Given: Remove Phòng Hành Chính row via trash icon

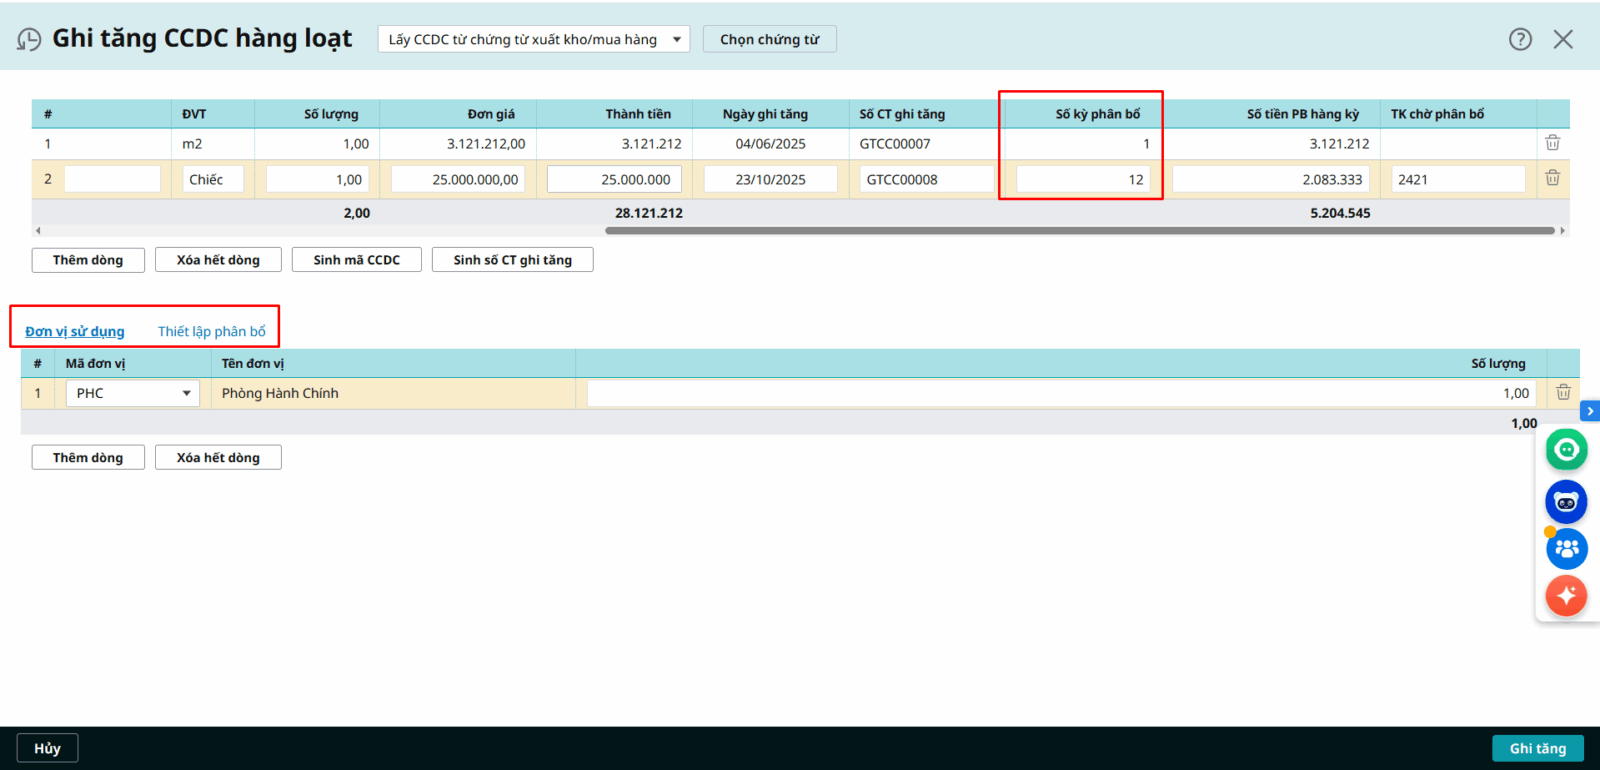Looking at the screenshot, I should (1563, 393).
